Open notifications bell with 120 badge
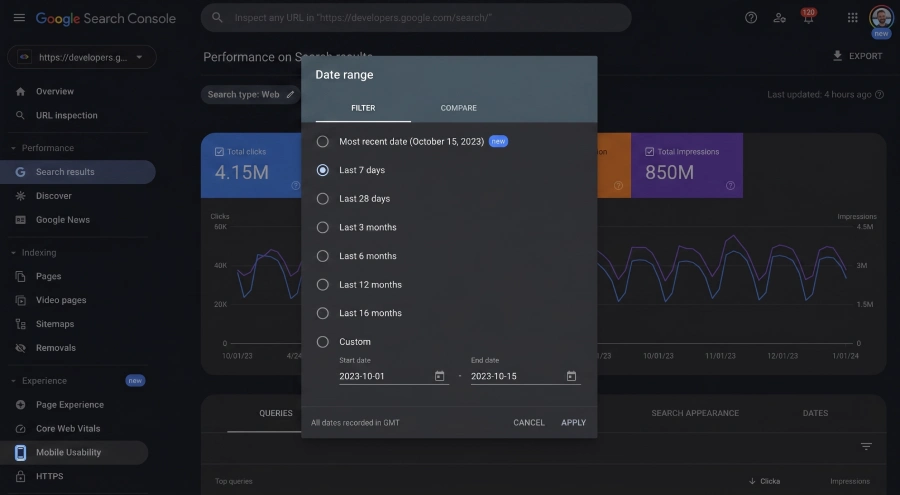The width and height of the screenshot is (900, 495). pyautogui.click(x=808, y=17)
